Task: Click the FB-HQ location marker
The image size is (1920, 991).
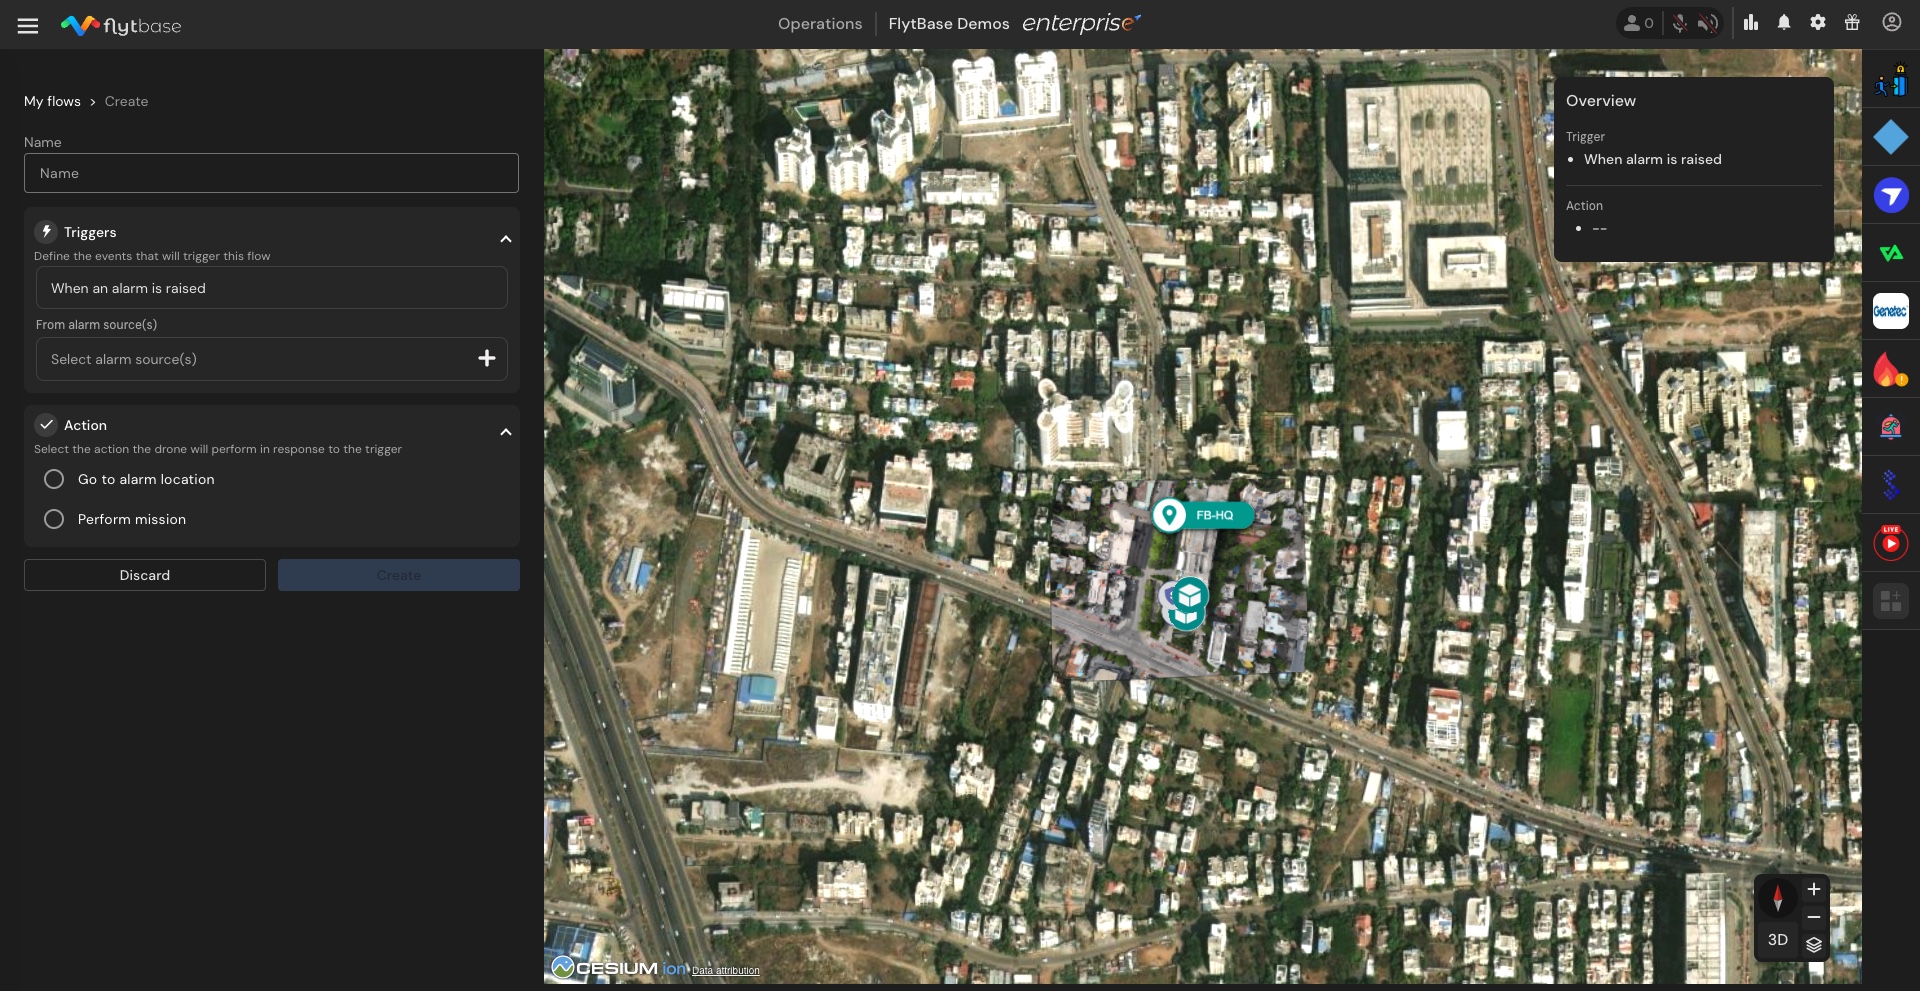Action: pos(1202,515)
